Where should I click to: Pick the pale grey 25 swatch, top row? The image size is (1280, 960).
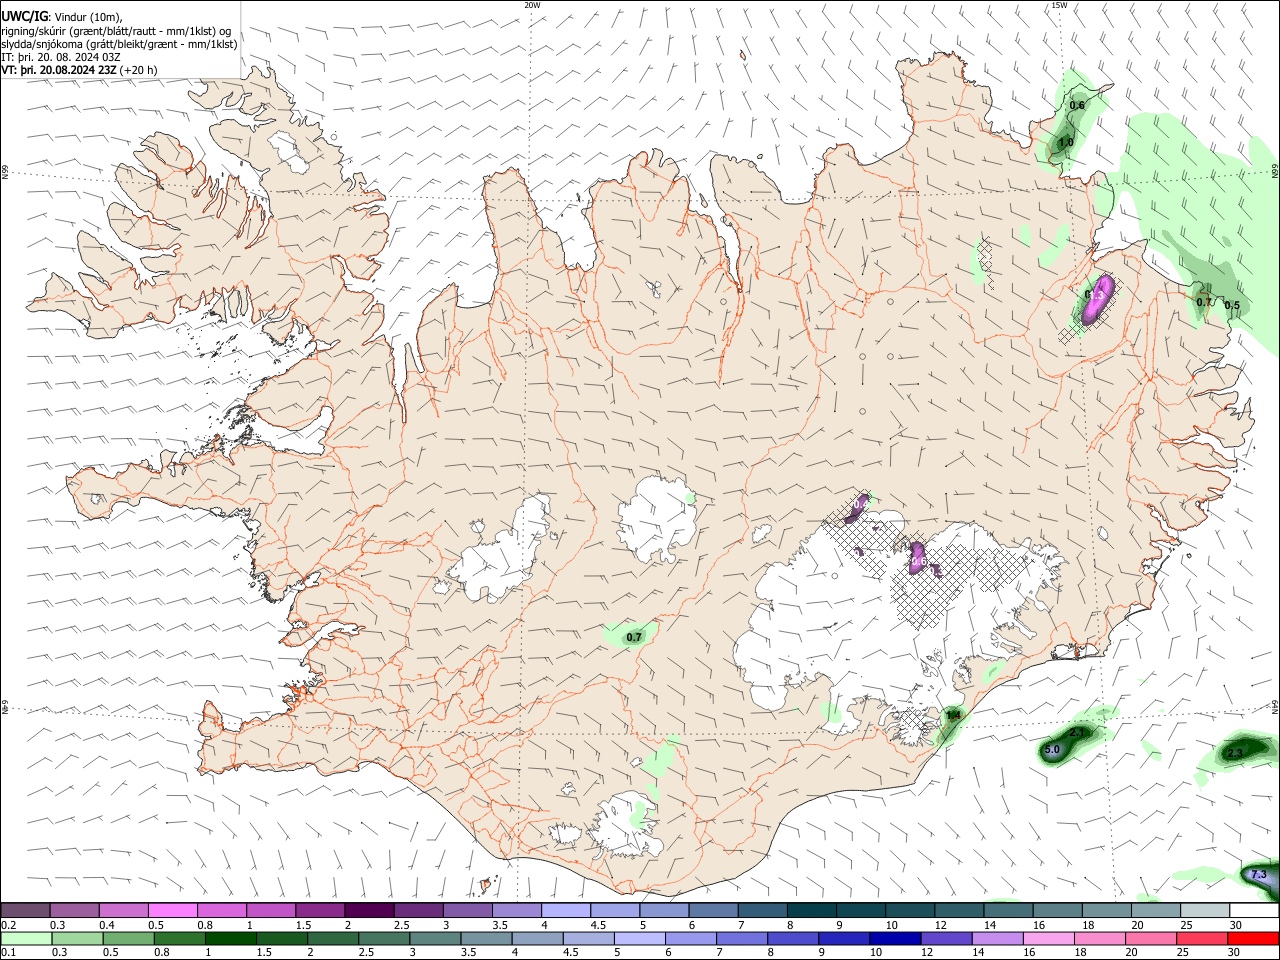click(x=1204, y=911)
